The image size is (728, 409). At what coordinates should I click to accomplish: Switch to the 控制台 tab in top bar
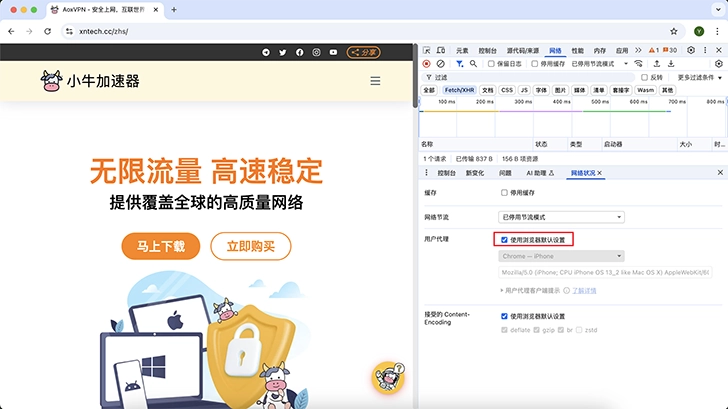[488, 51]
